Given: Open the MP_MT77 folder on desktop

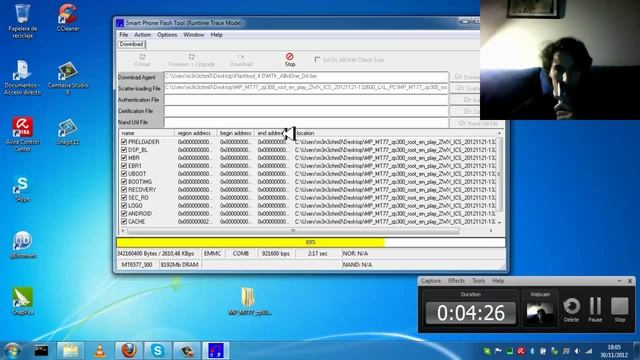Looking at the screenshot, I should [249, 301].
